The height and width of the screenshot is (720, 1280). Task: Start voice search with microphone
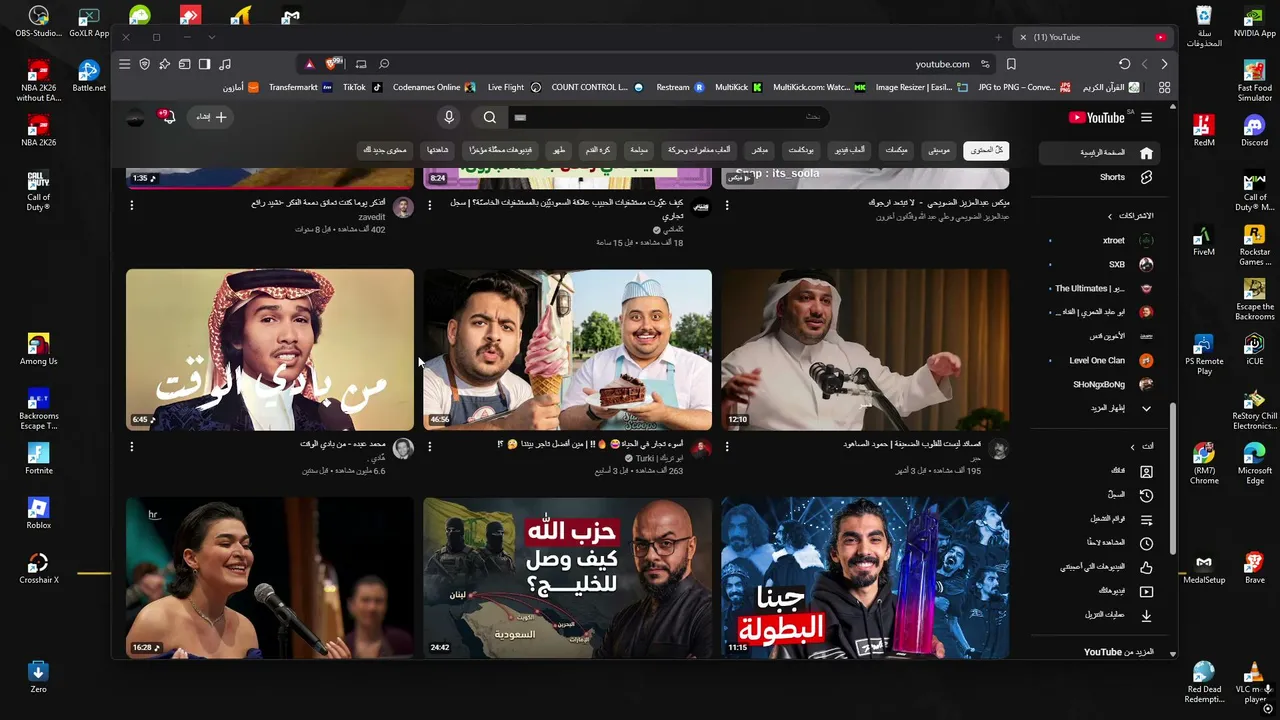pyautogui.click(x=449, y=117)
